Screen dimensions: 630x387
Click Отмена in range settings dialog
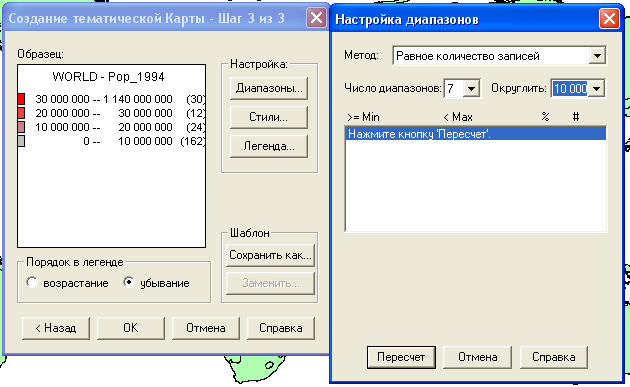[x=477, y=357]
